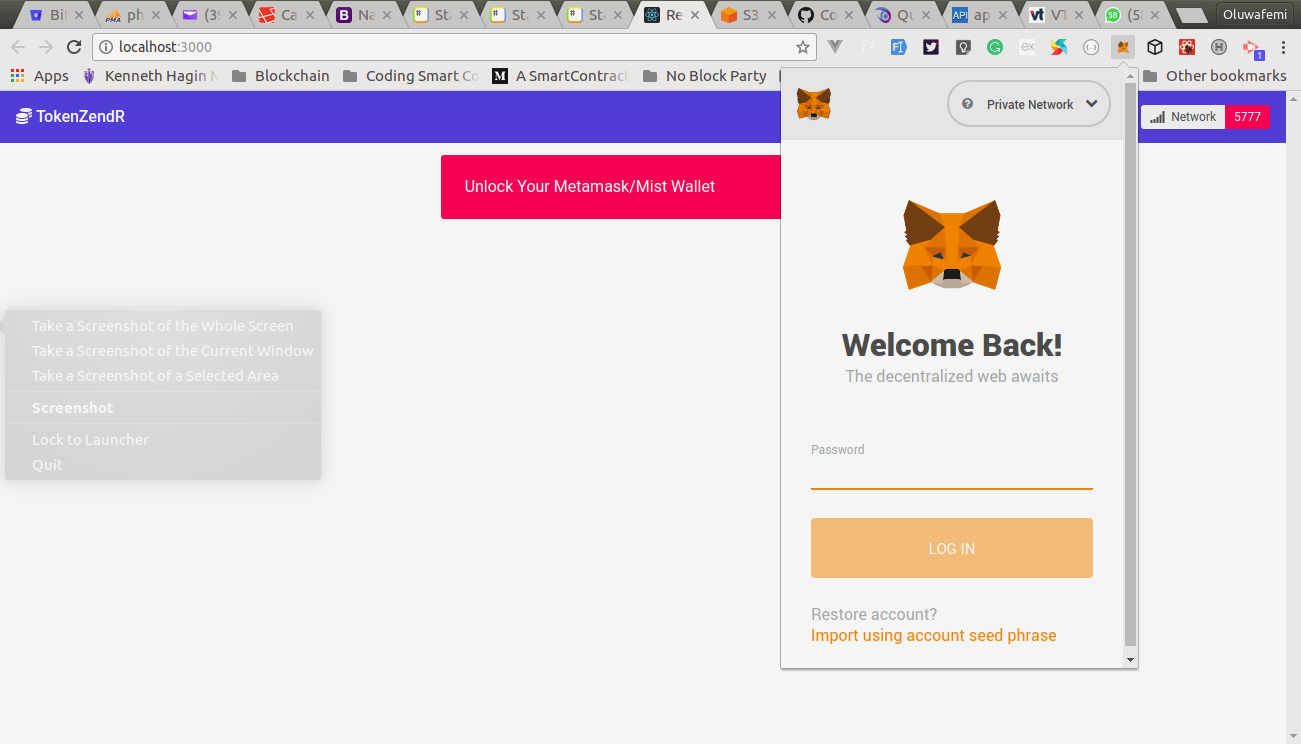Open the 'ex' extension icon
The width and height of the screenshot is (1301, 744).
point(1027,47)
